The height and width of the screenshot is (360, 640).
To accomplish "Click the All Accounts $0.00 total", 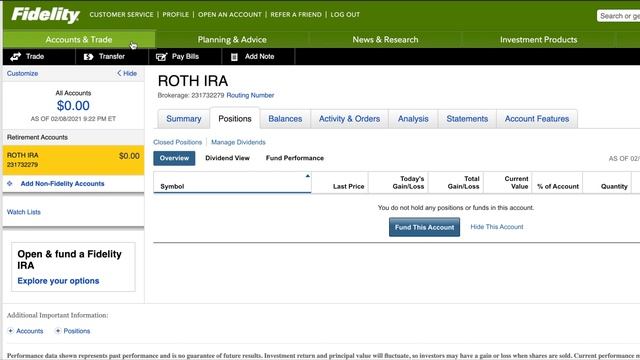I will 73,106.
